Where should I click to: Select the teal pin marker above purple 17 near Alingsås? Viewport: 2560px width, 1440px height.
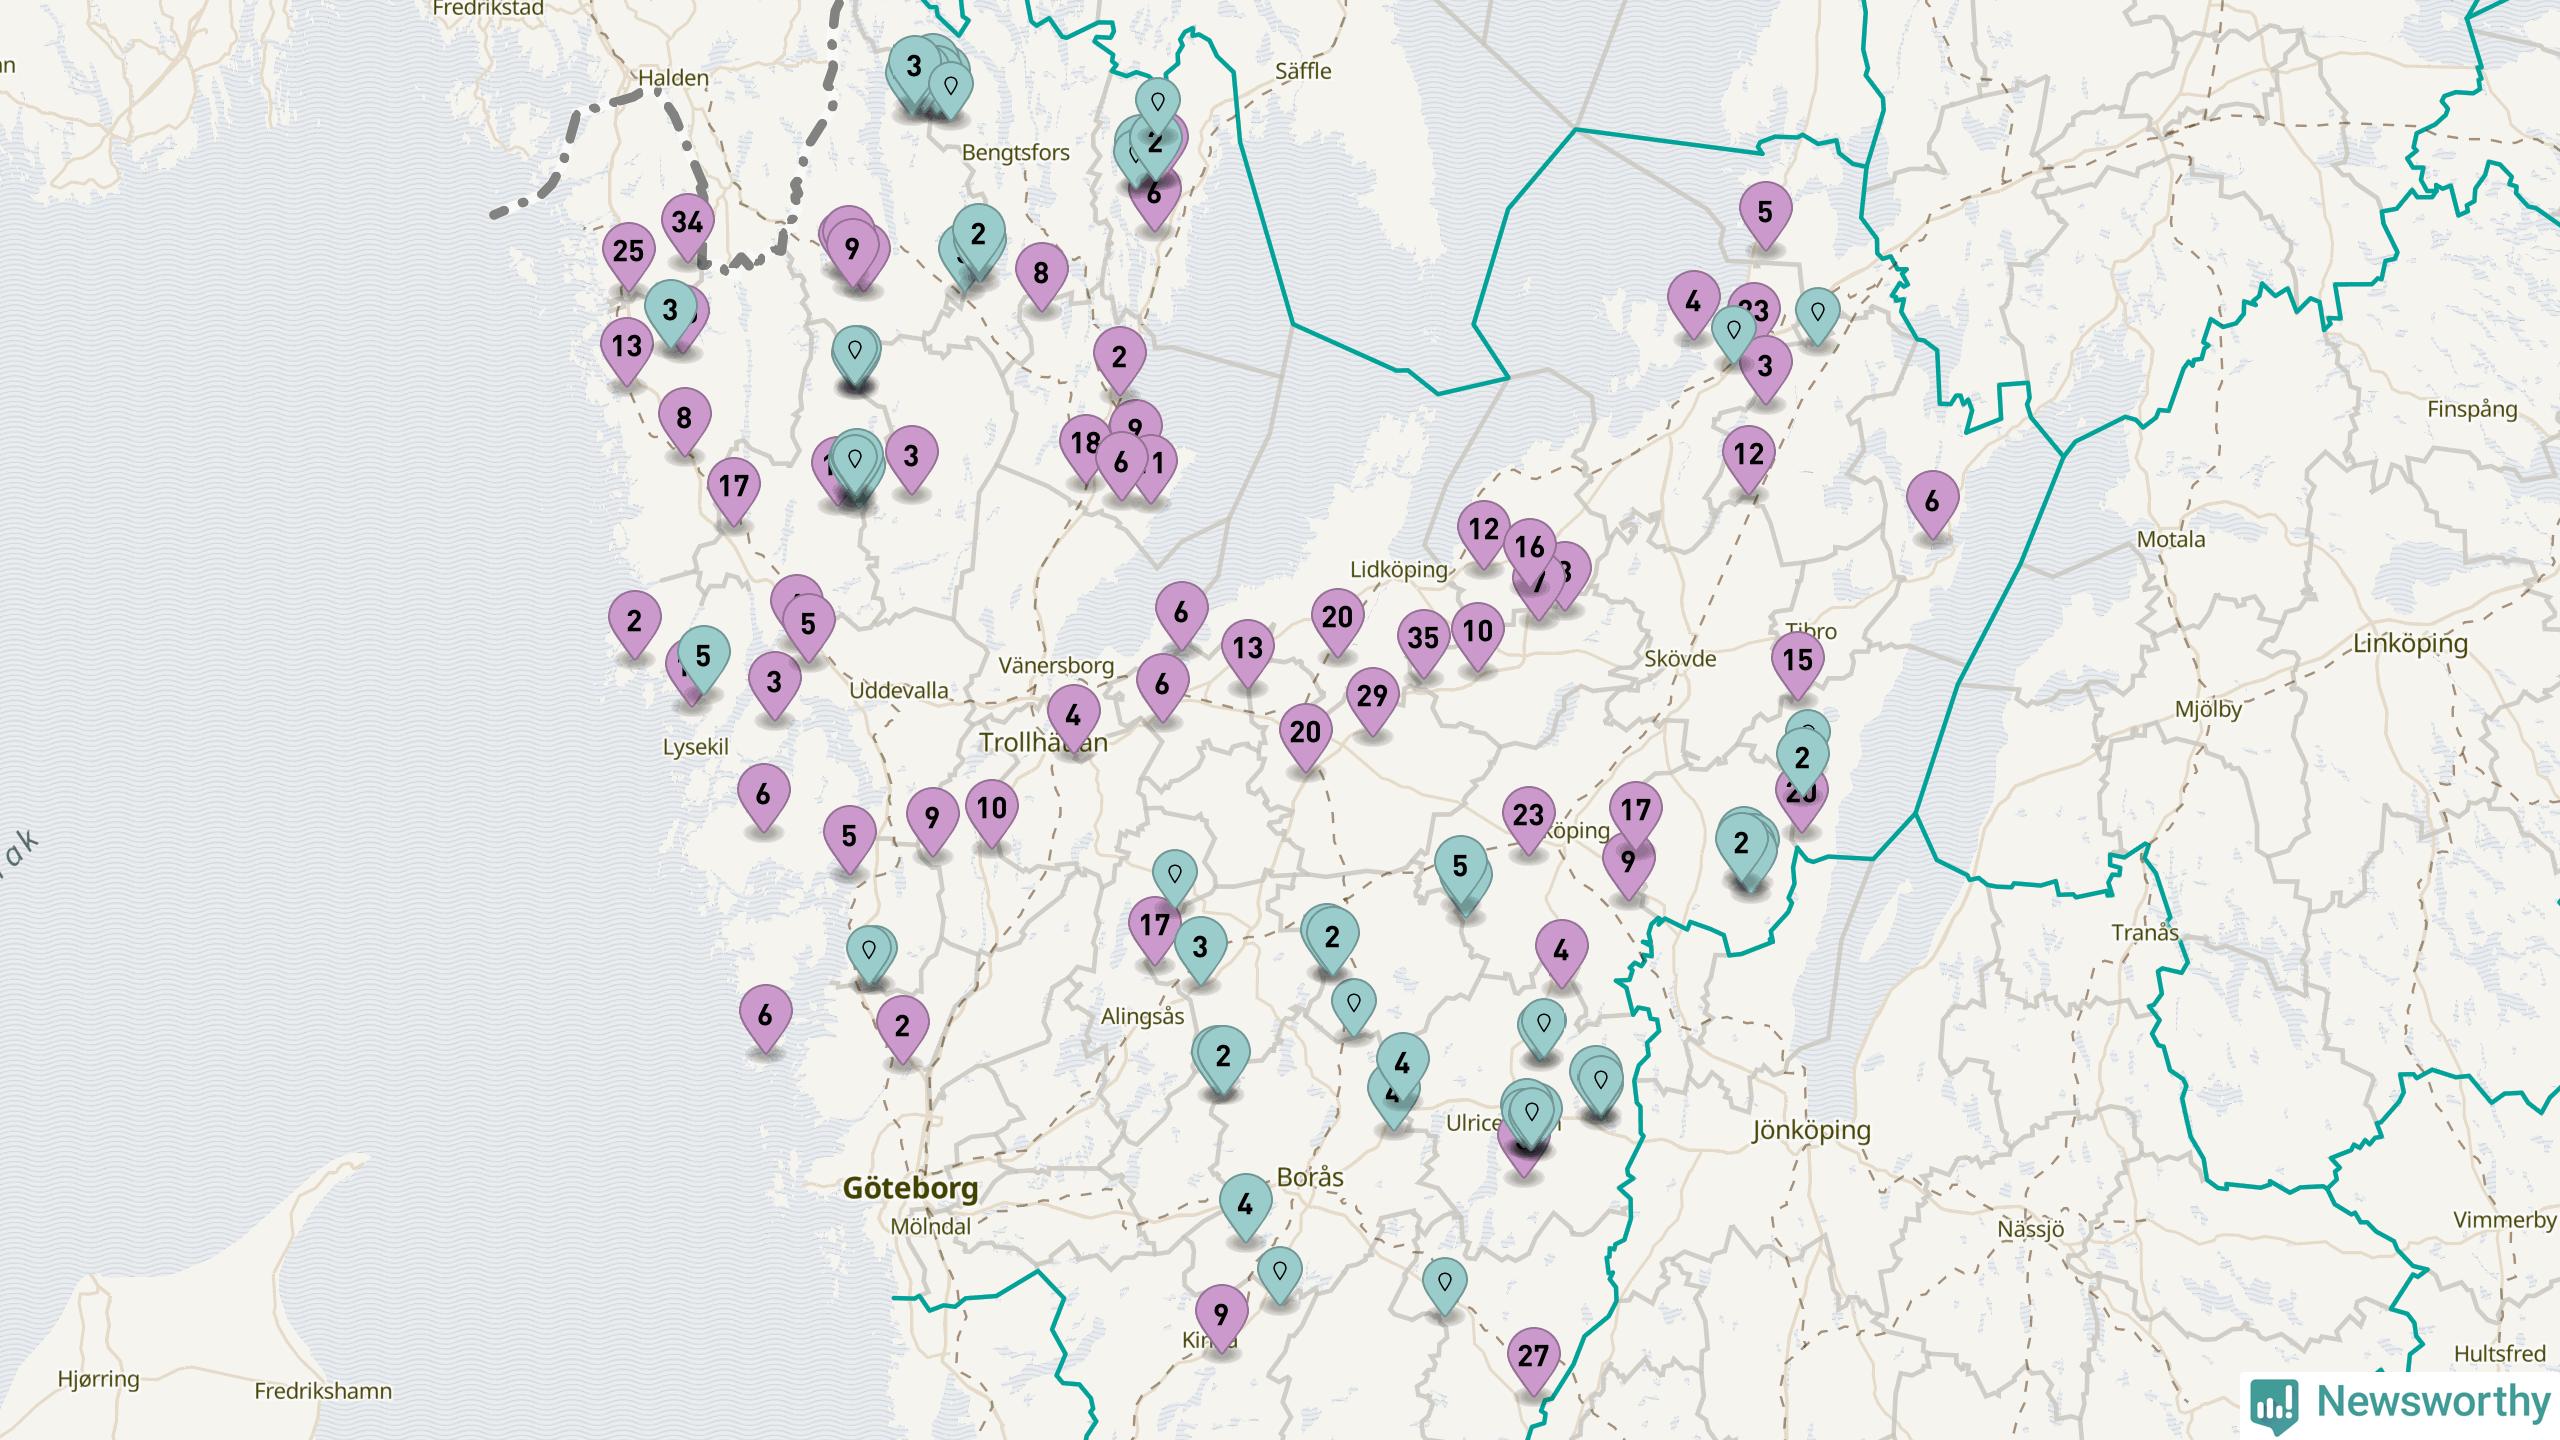tap(1175, 876)
